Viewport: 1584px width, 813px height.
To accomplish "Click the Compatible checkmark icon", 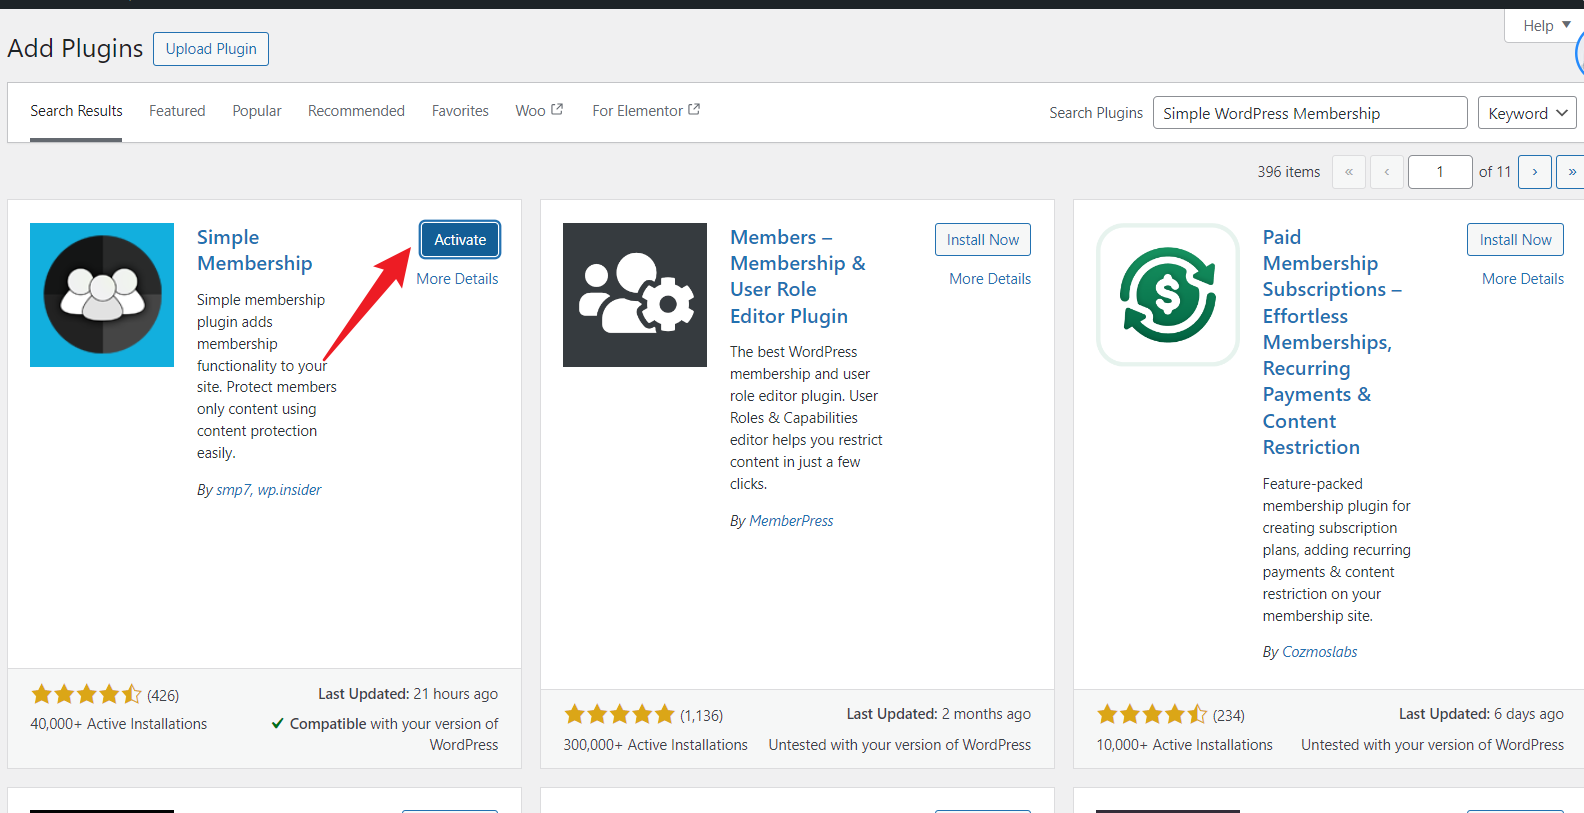I will 277,723.
